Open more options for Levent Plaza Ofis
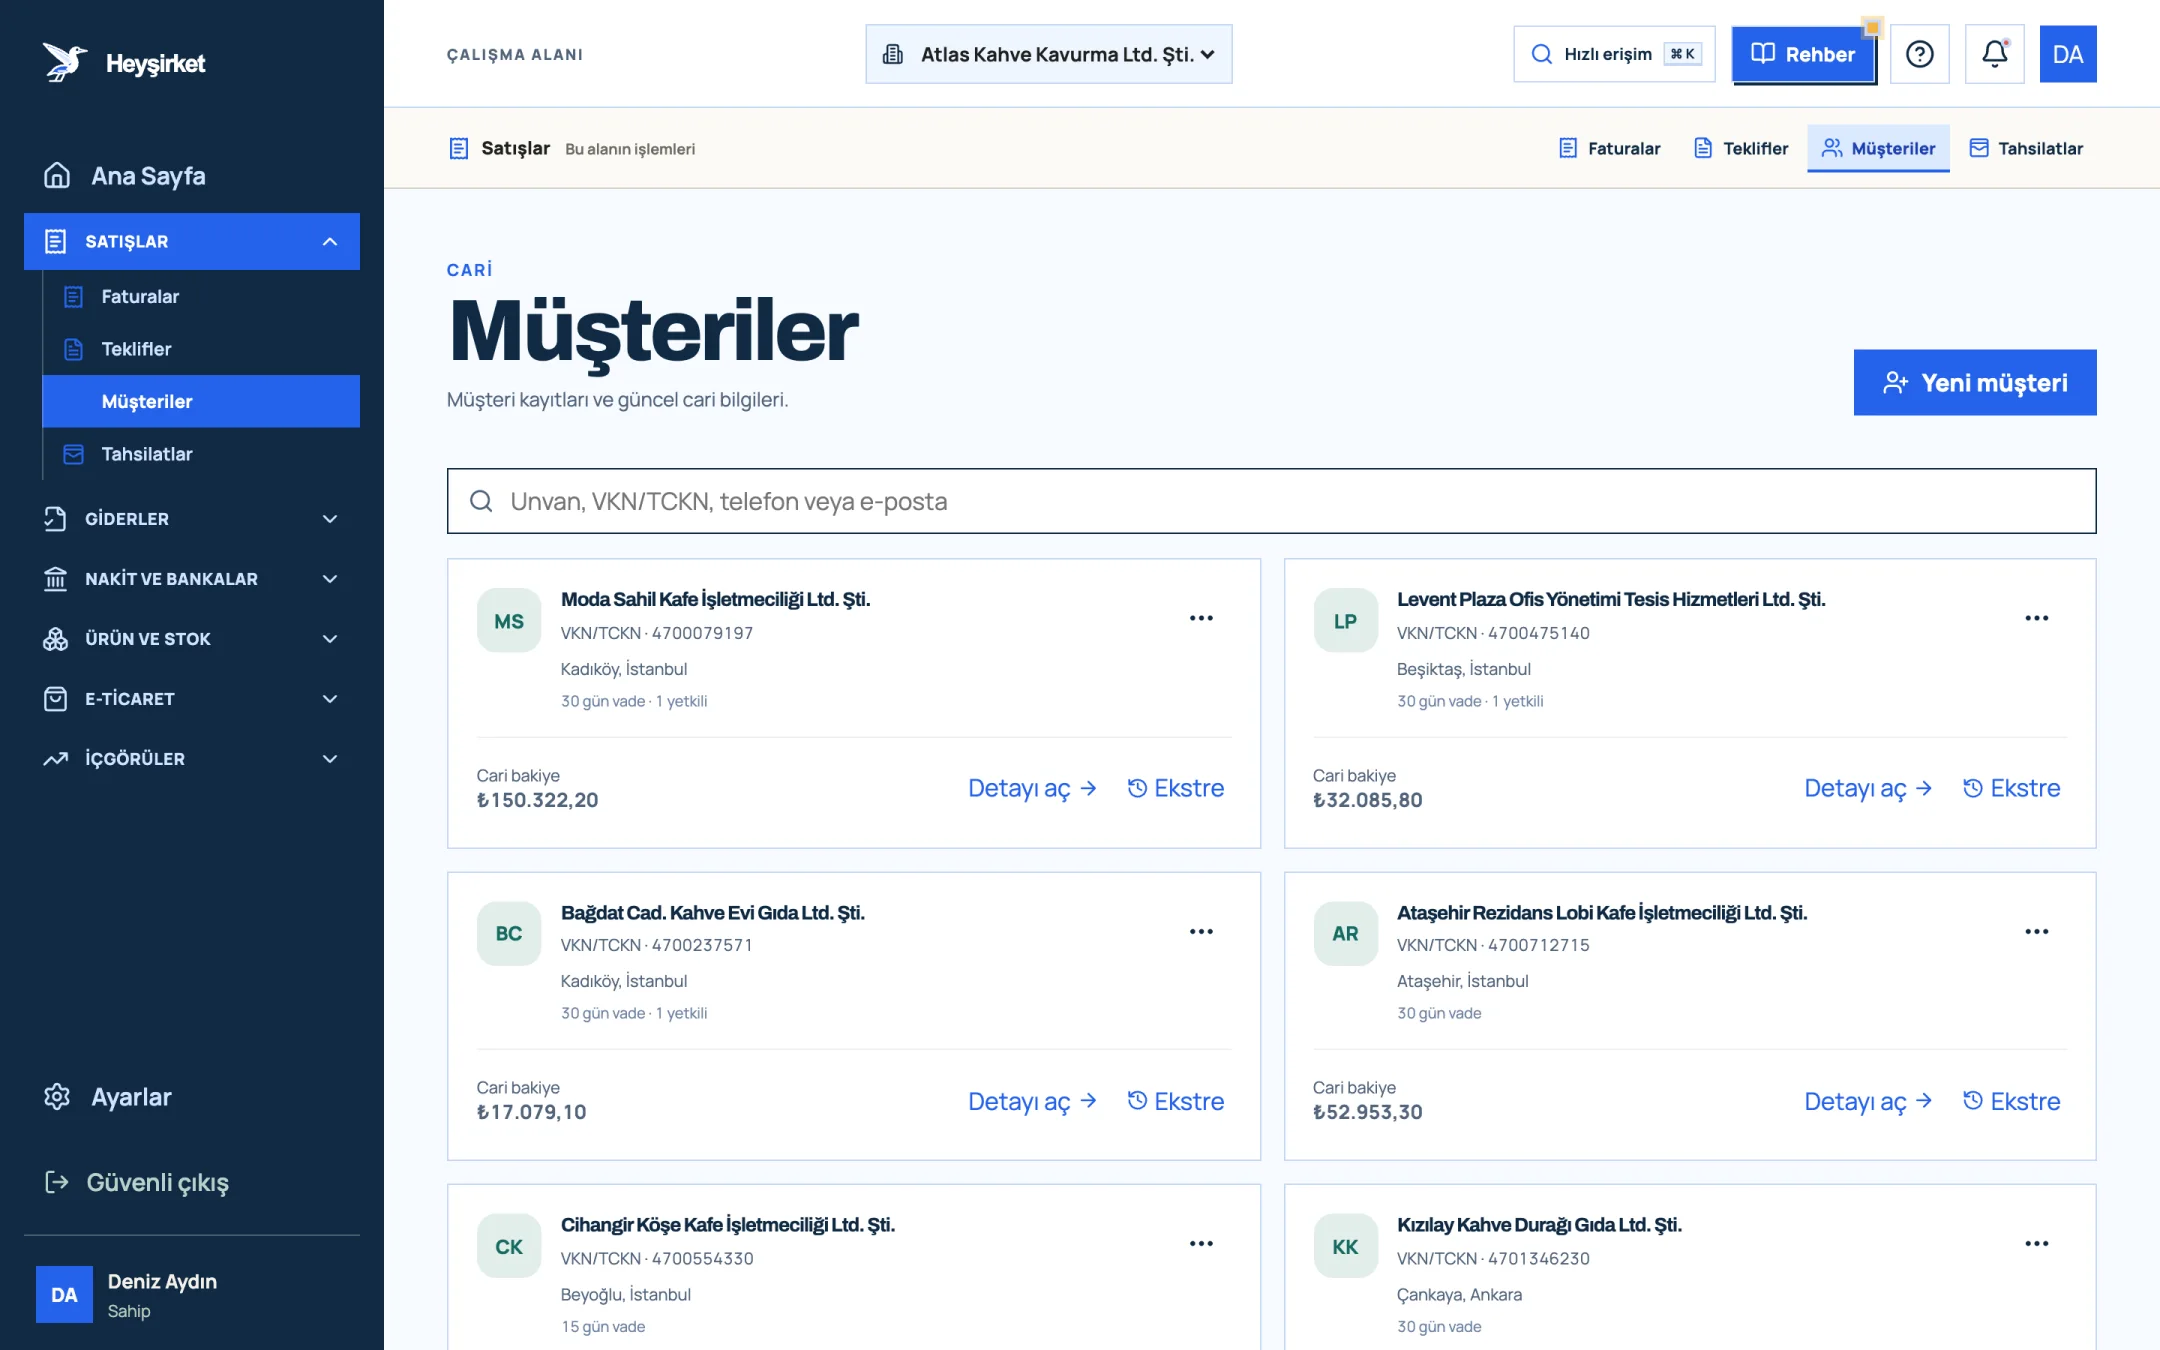 click(2037, 618)
